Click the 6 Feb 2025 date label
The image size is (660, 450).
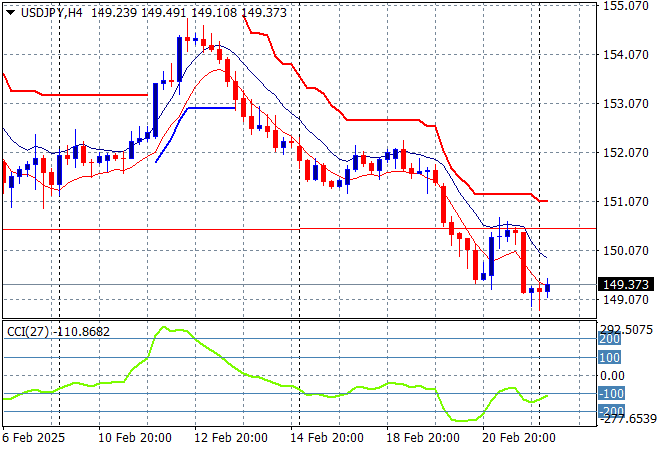click(32, 438)
